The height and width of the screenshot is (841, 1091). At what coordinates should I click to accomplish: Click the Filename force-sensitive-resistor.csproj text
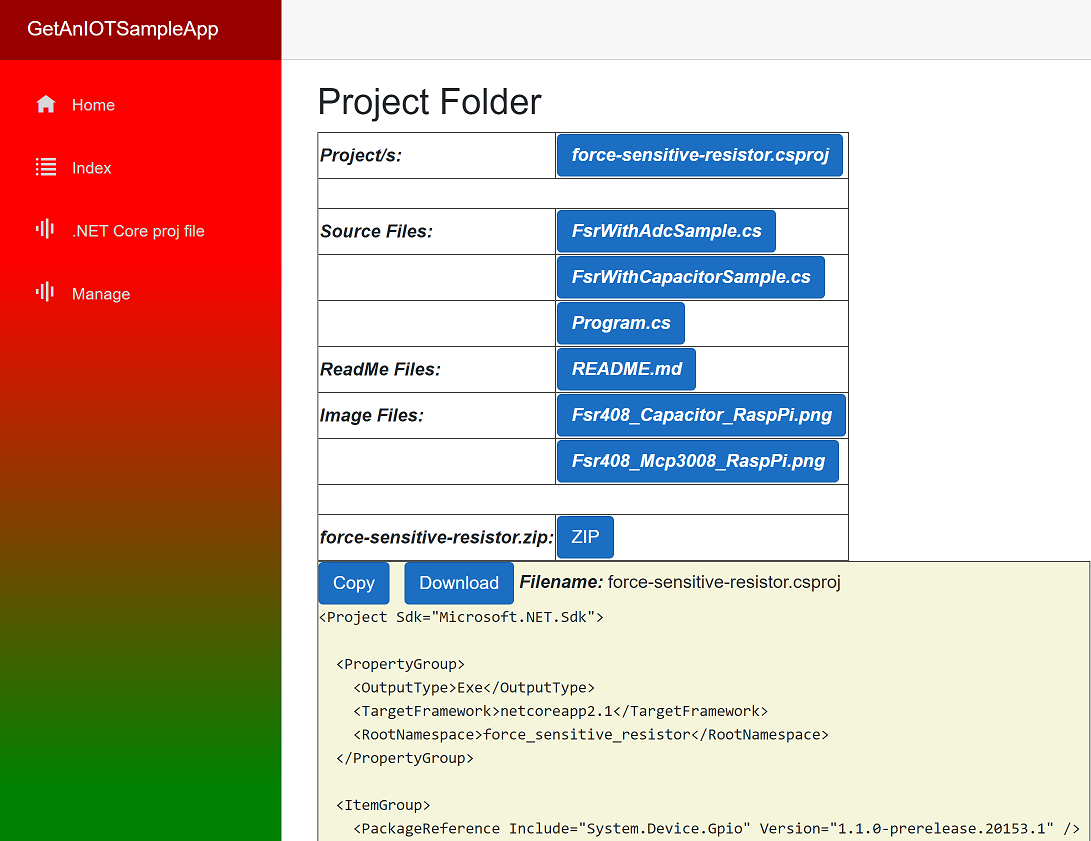click(x=680, y=582)
